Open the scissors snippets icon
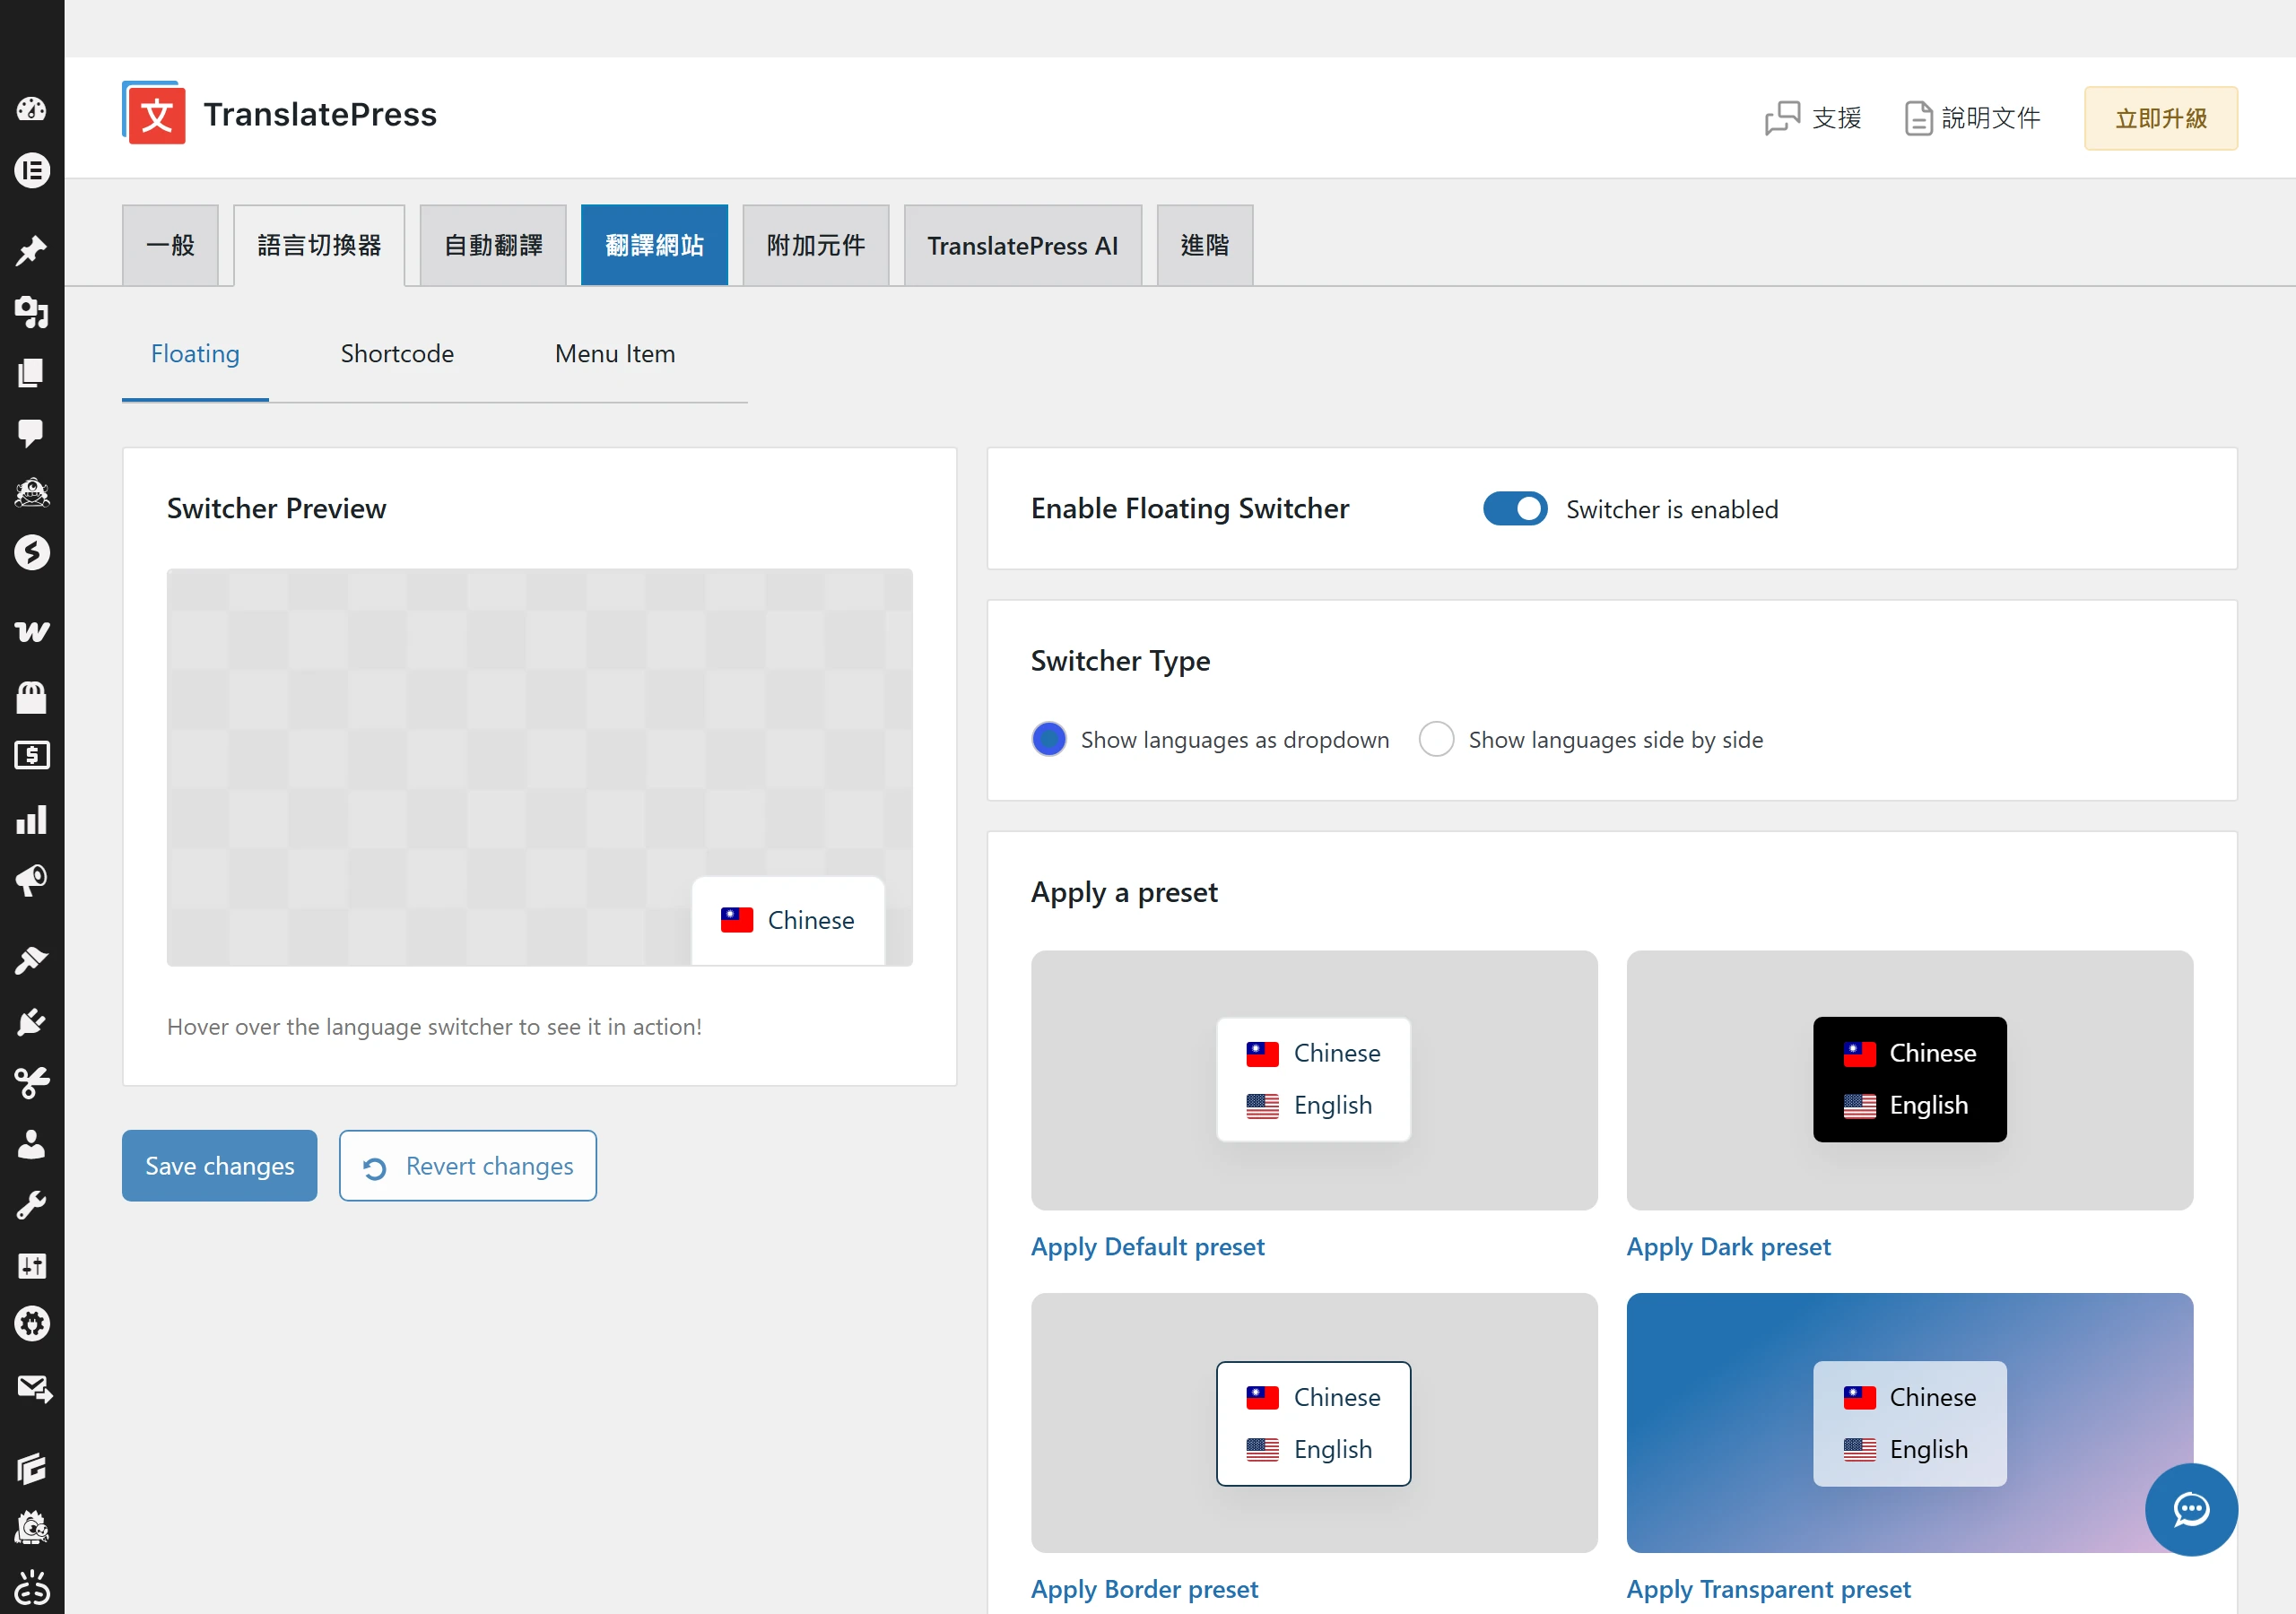This screenshot has width=2296, height=1614. [32, 1083]
